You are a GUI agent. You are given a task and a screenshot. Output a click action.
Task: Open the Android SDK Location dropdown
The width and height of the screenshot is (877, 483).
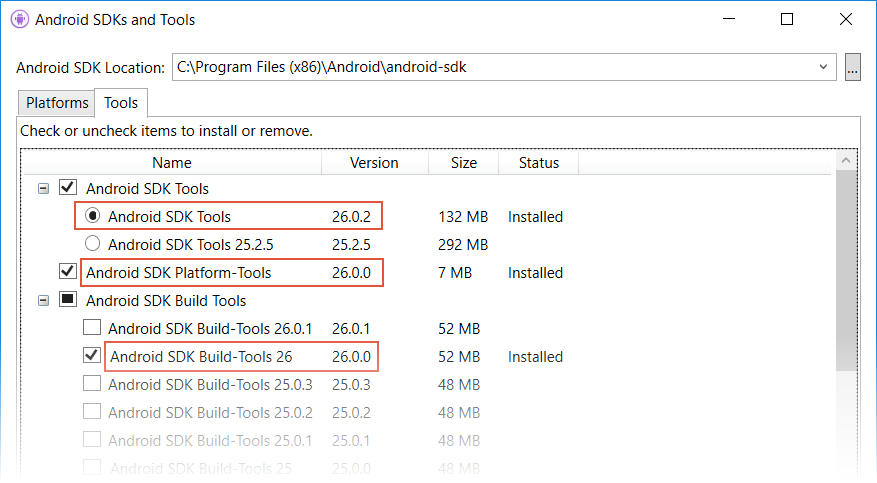tap(823, 67)
